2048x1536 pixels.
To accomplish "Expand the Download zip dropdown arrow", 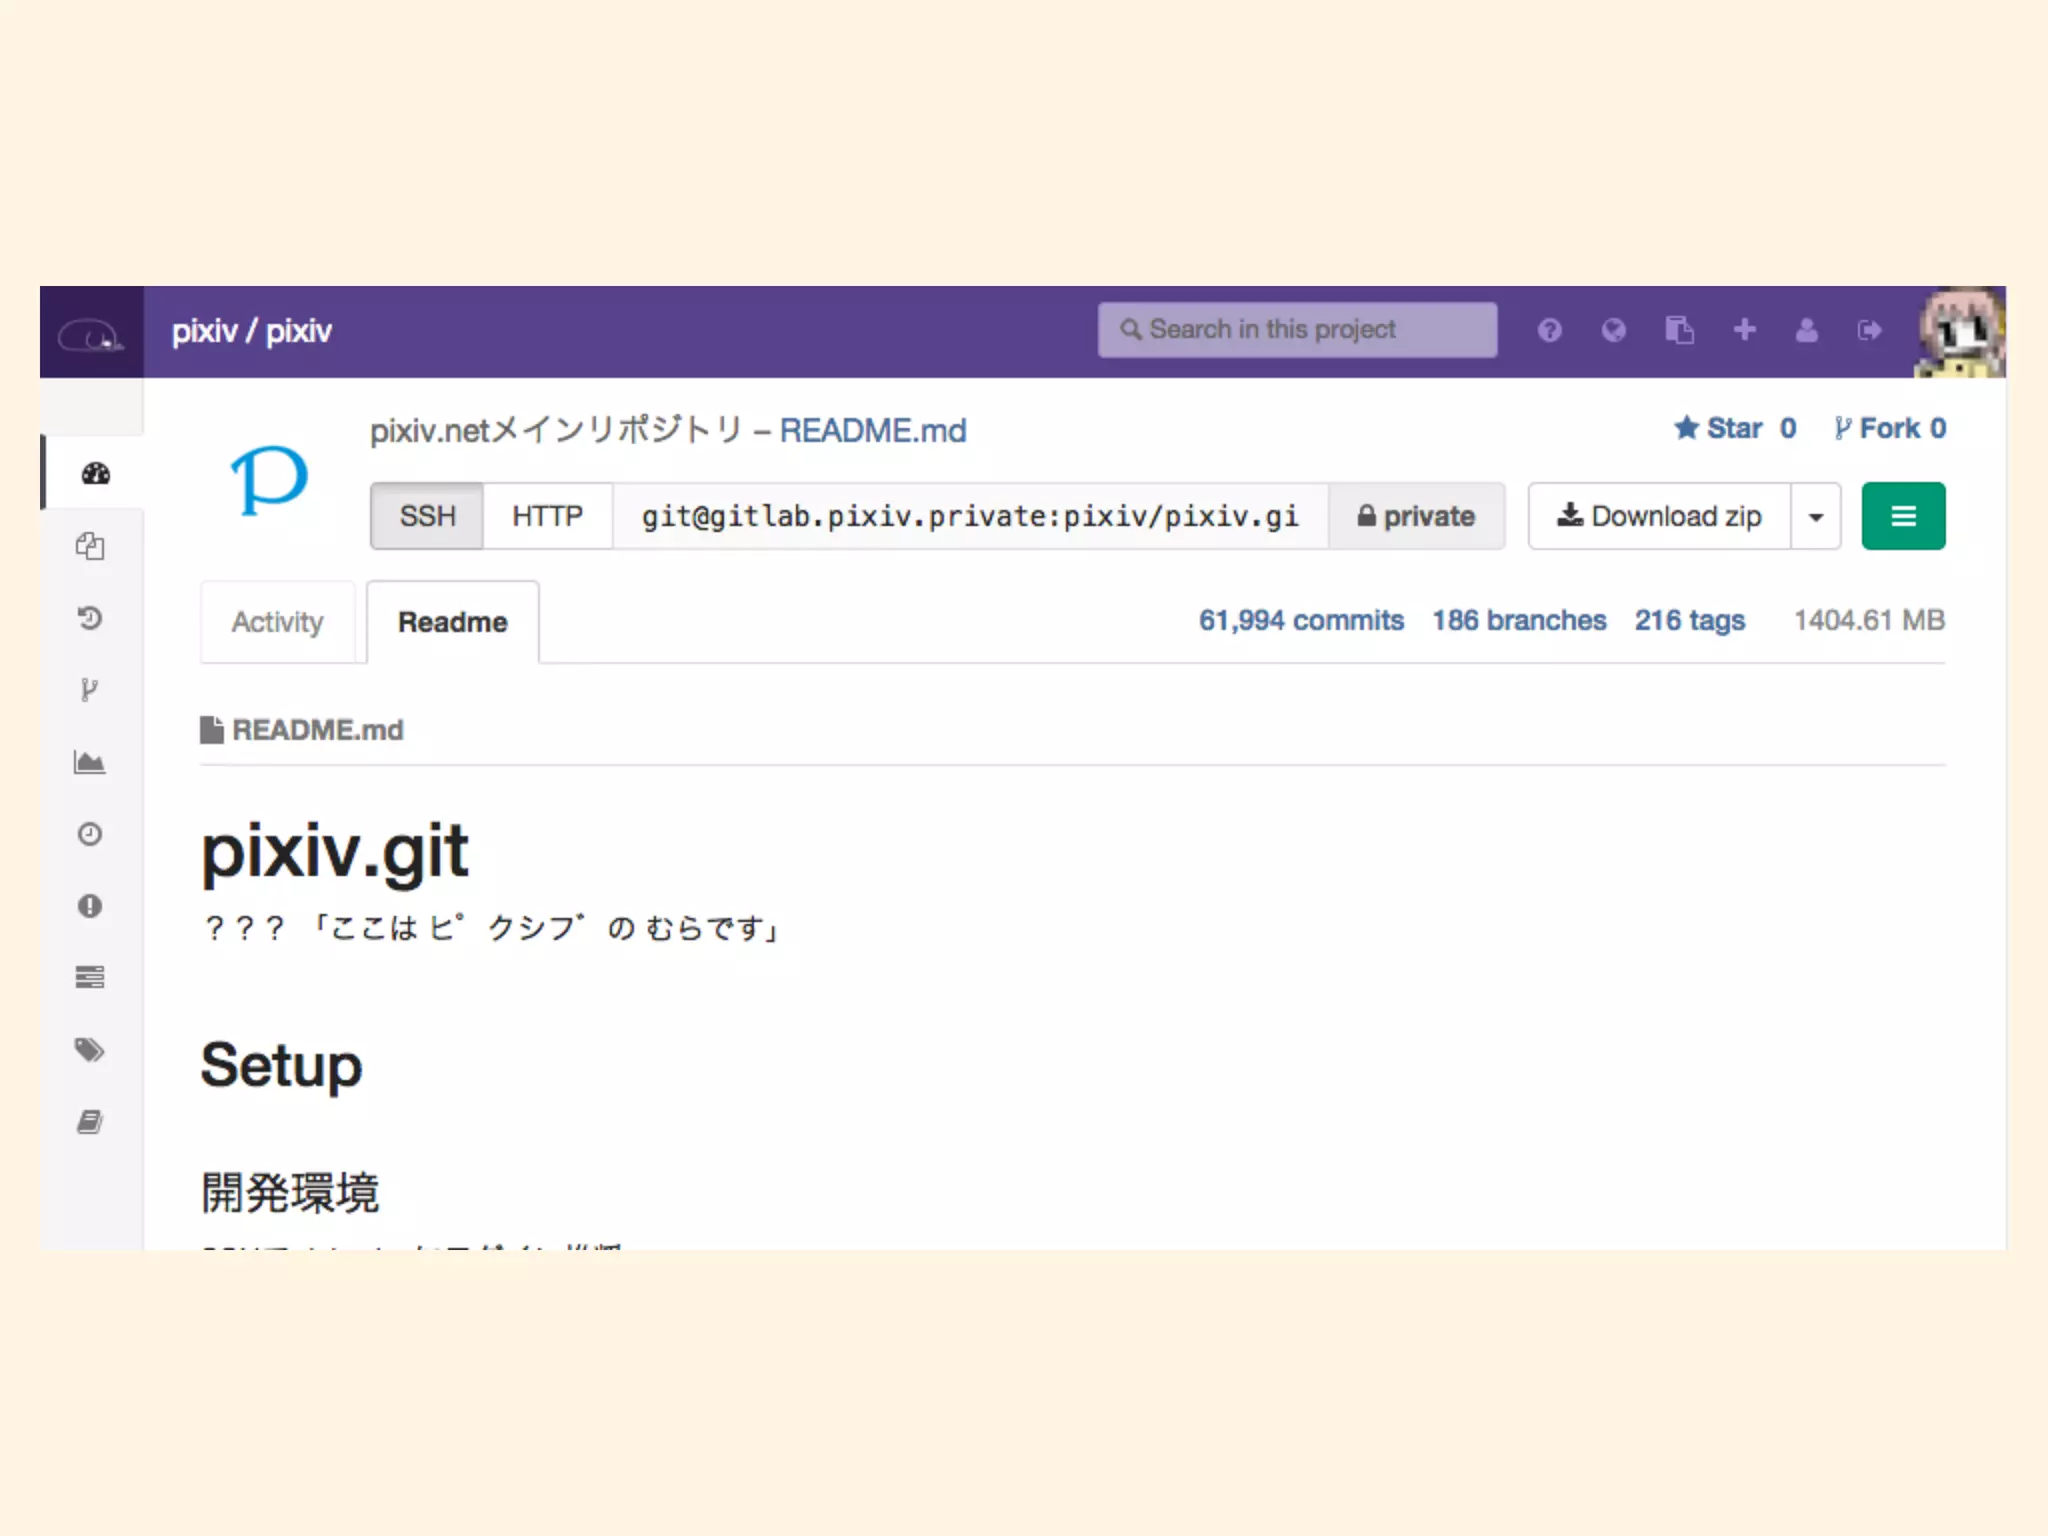I will pos(1816,517).
